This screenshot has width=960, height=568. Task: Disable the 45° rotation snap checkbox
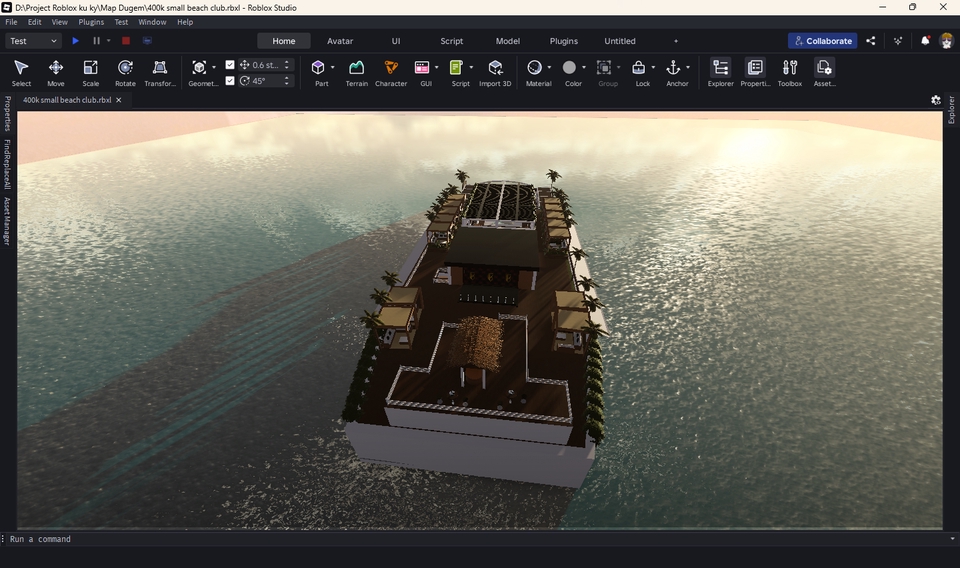click(x=230, y=81)
